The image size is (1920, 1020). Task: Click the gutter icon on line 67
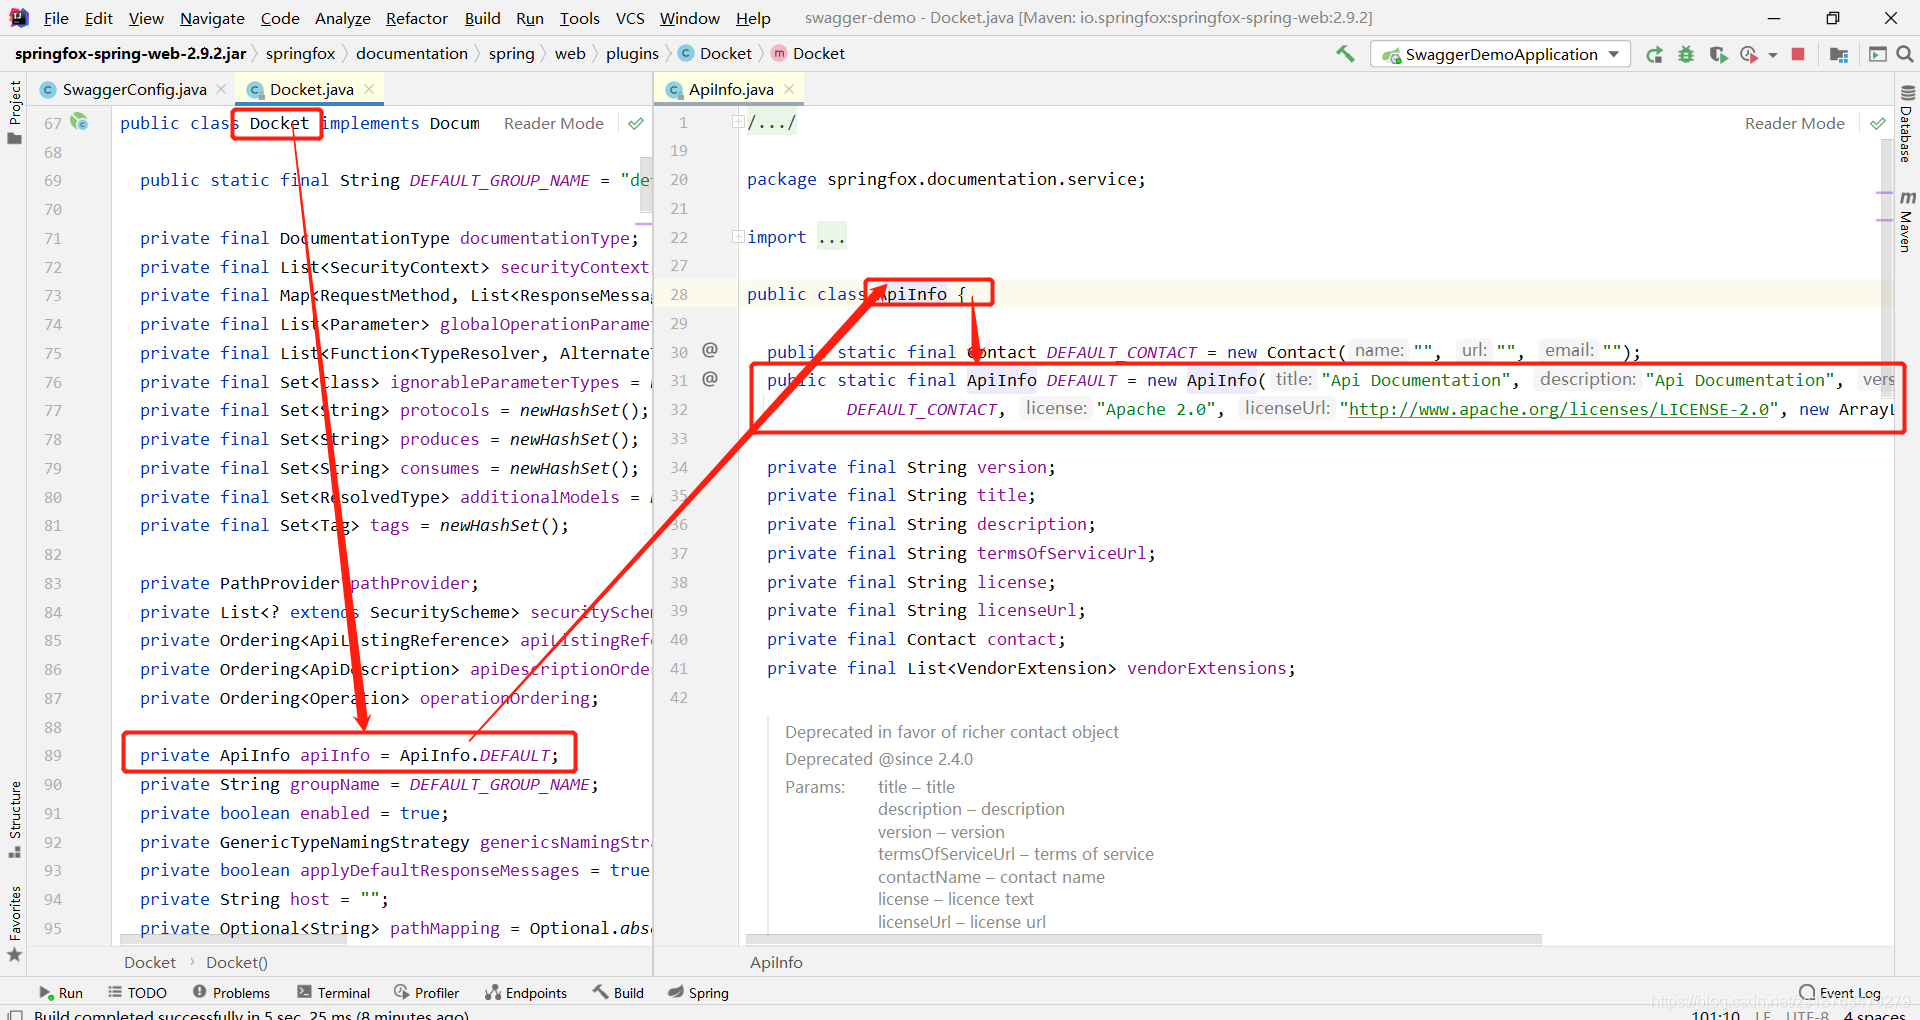point(79,122)
